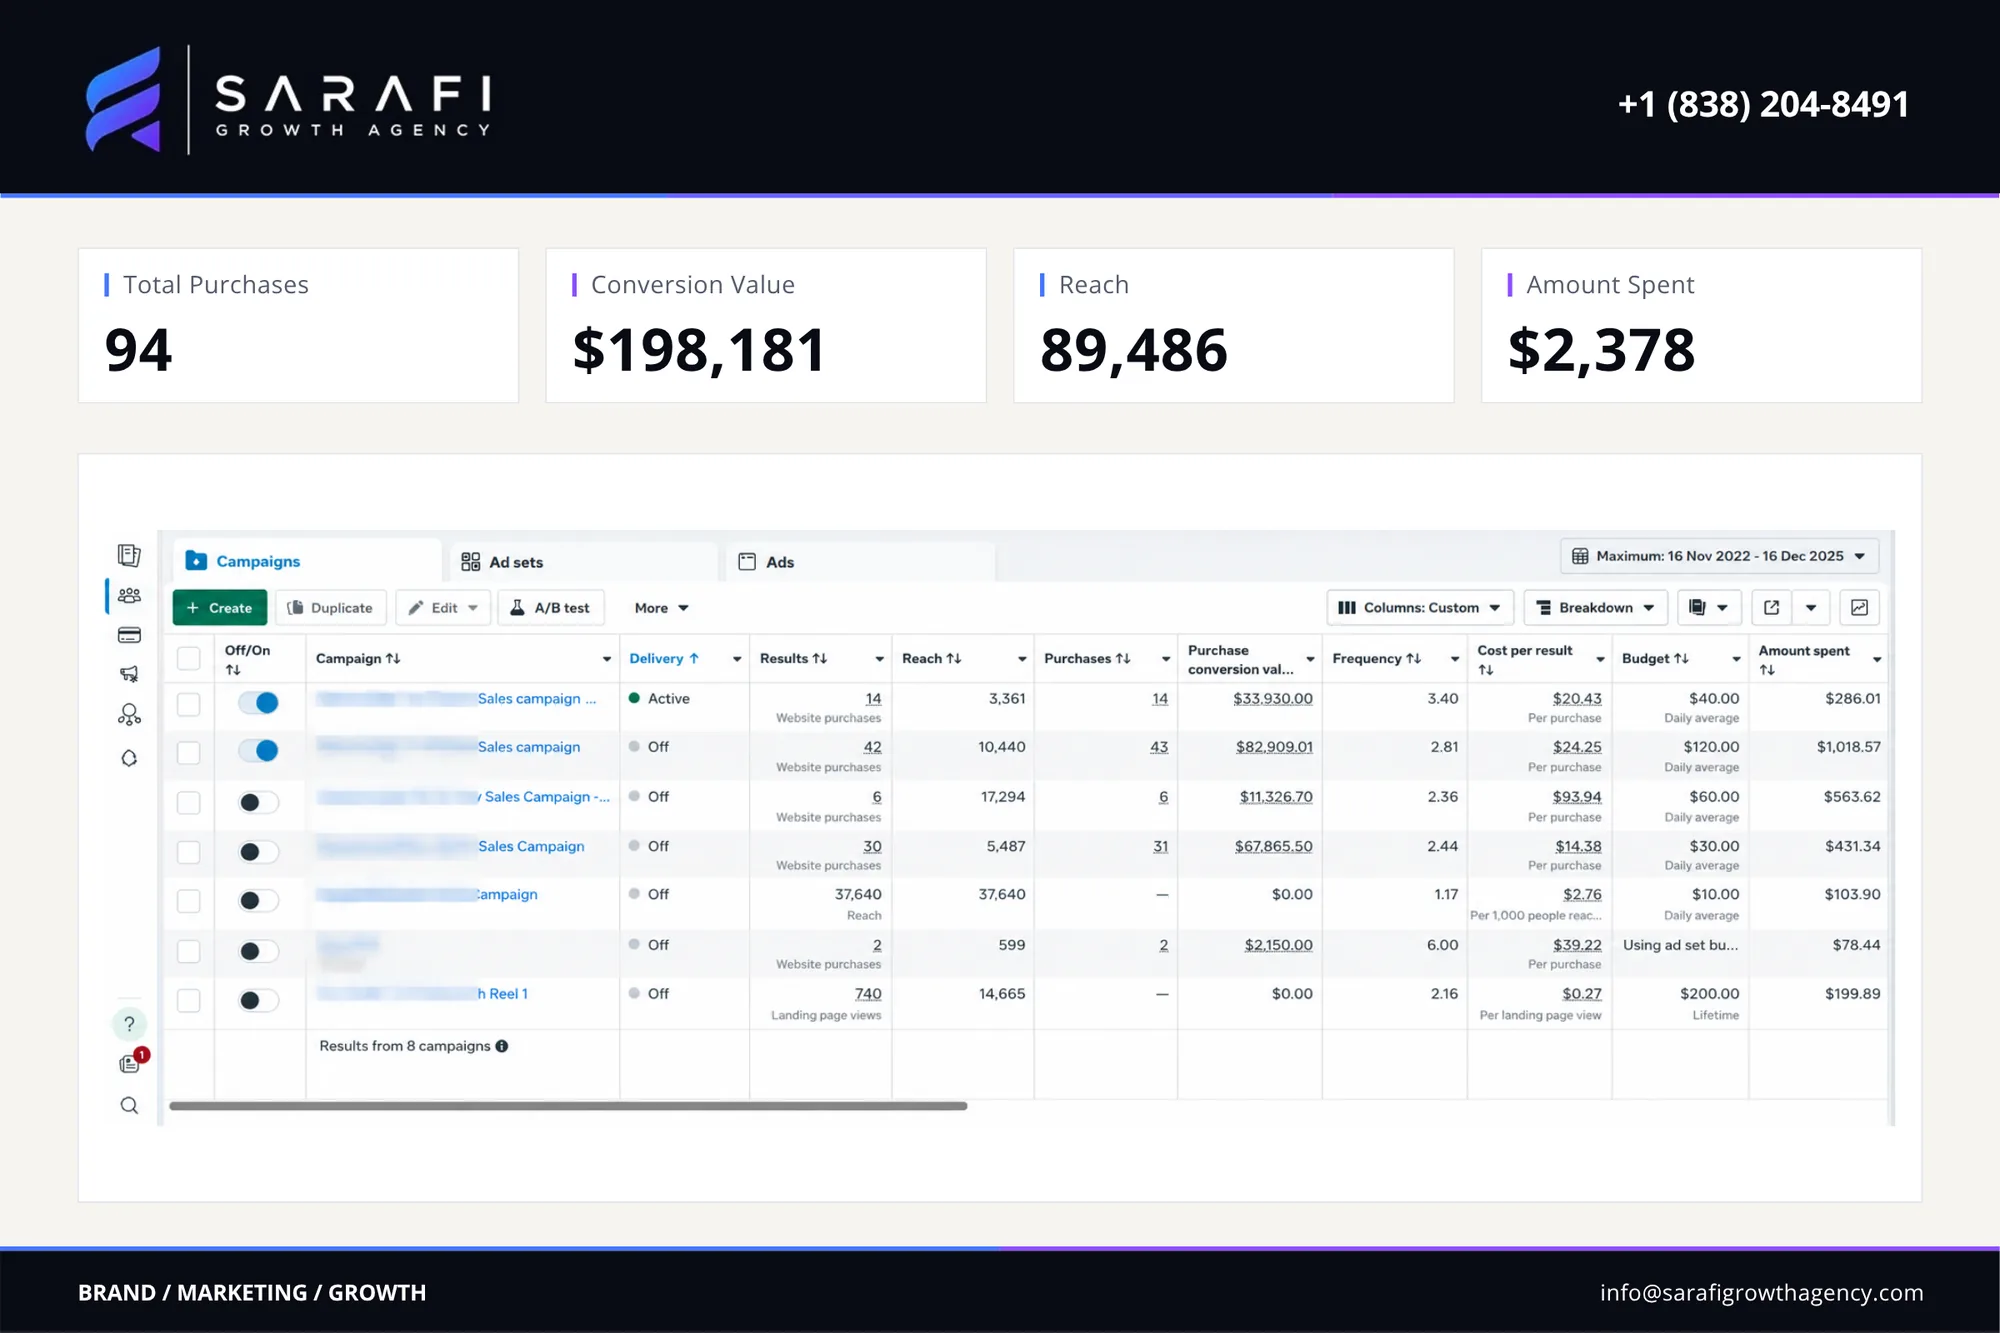Switch to the Ad sets tab

pyautogui.click(x=585, y=562)
